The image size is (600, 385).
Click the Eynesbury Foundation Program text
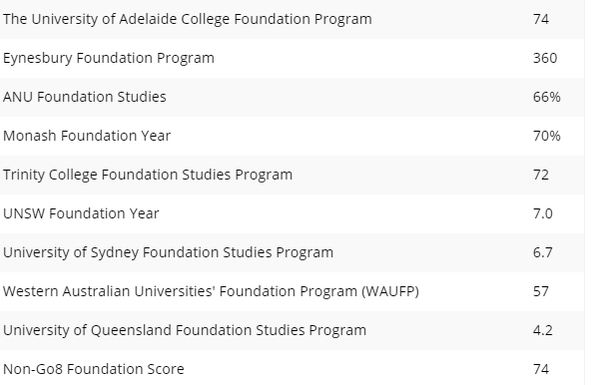click(x=109, y=58)
